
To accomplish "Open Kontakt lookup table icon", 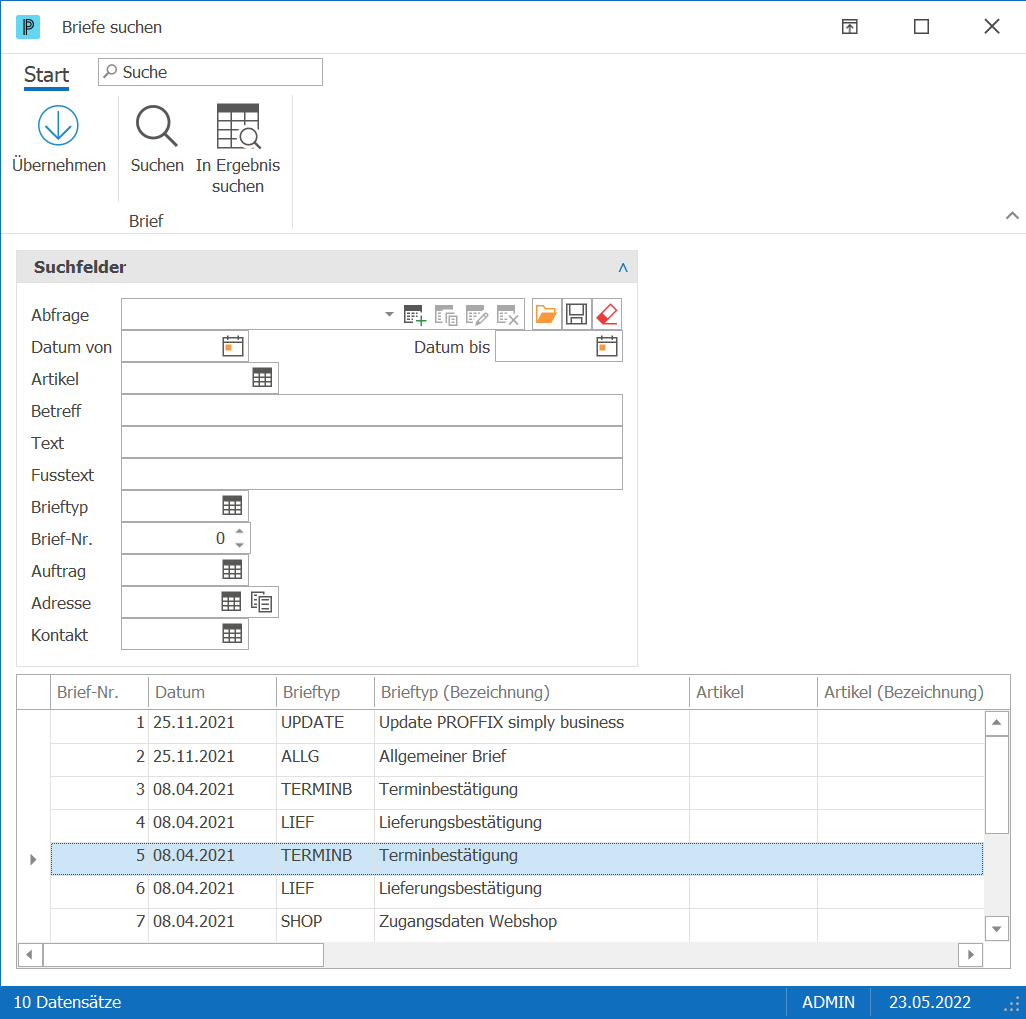I will tap(232, 634).
